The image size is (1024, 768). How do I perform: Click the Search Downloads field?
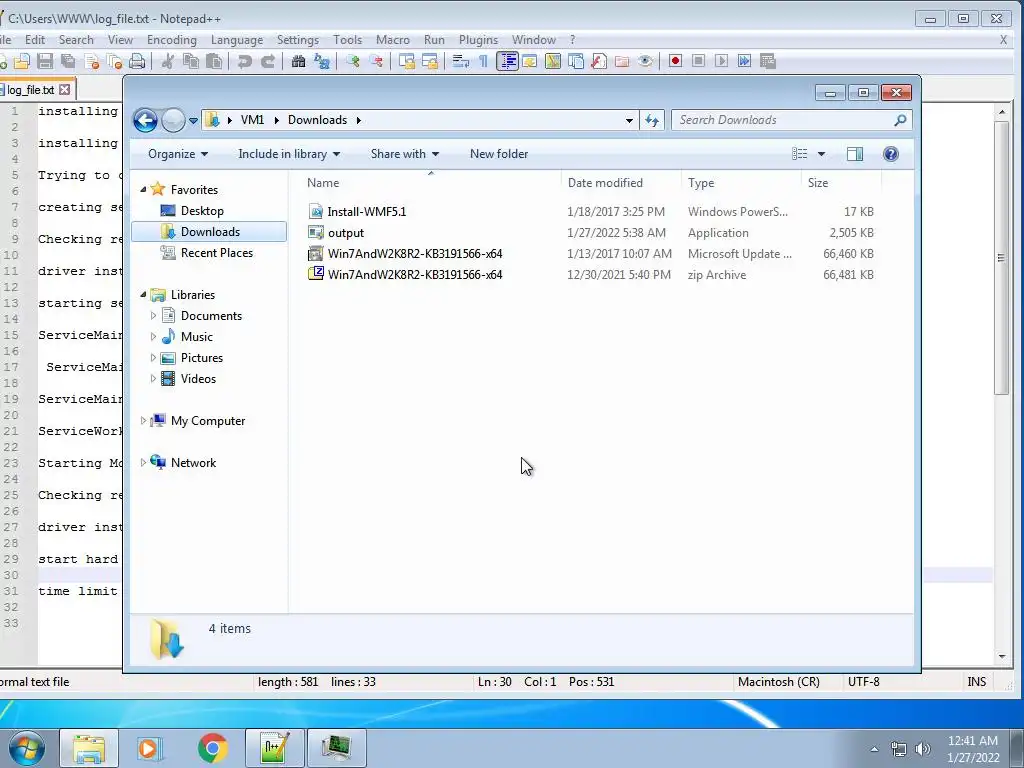click(x=784, y=120)
